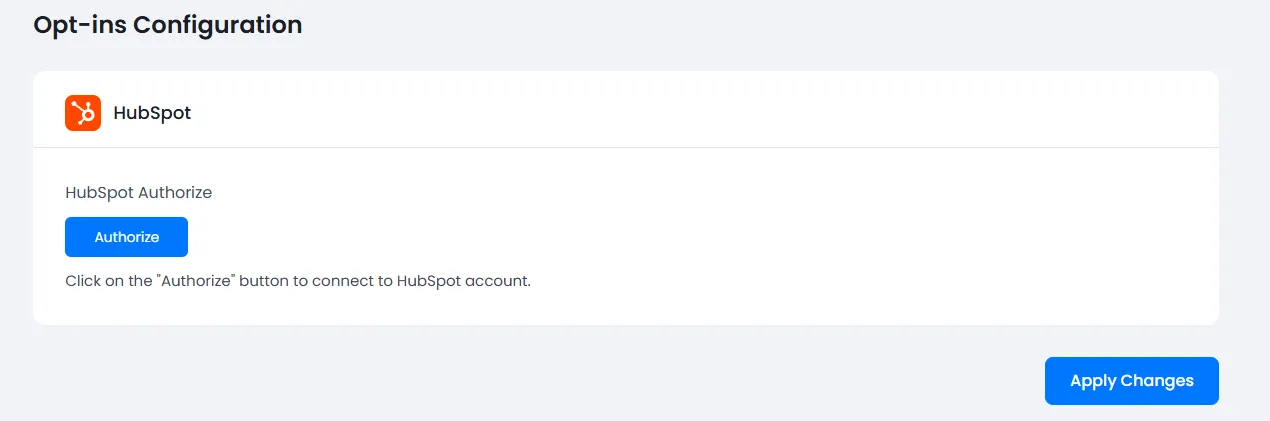Click the Opt-ins Configuration heading

click(x=168, y=24)
